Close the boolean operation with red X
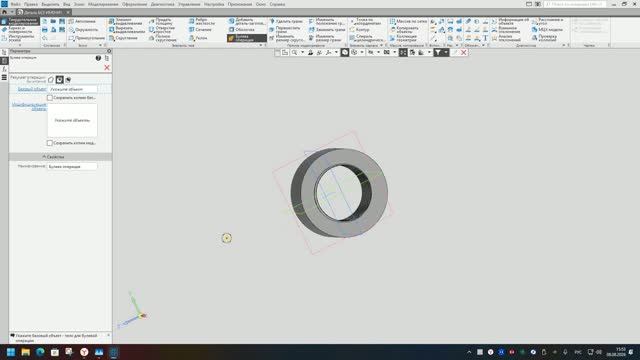This screenshot has height=360, width=640. click(x=107, y=68)
